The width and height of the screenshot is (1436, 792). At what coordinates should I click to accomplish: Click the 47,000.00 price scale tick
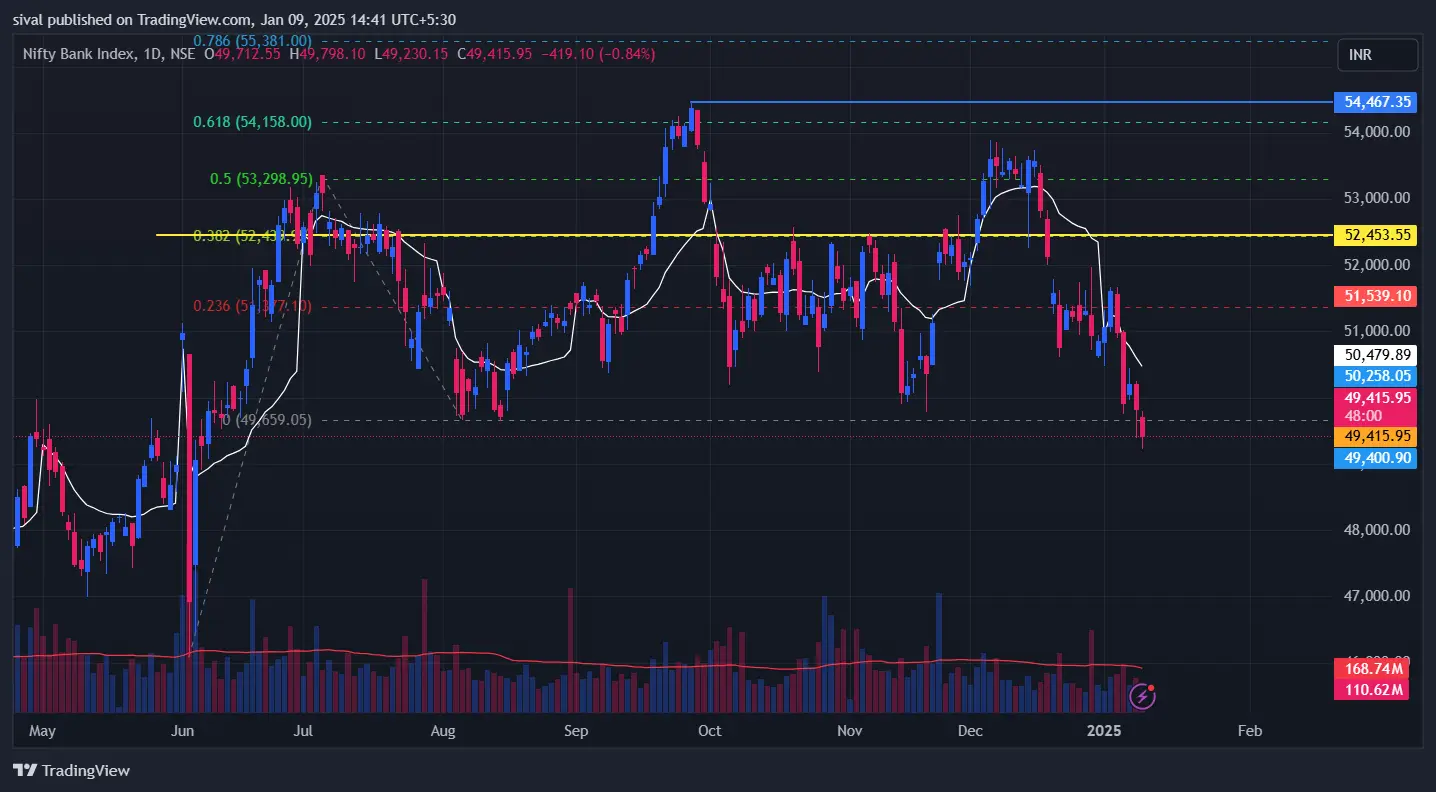click(x=1377, y=595)
